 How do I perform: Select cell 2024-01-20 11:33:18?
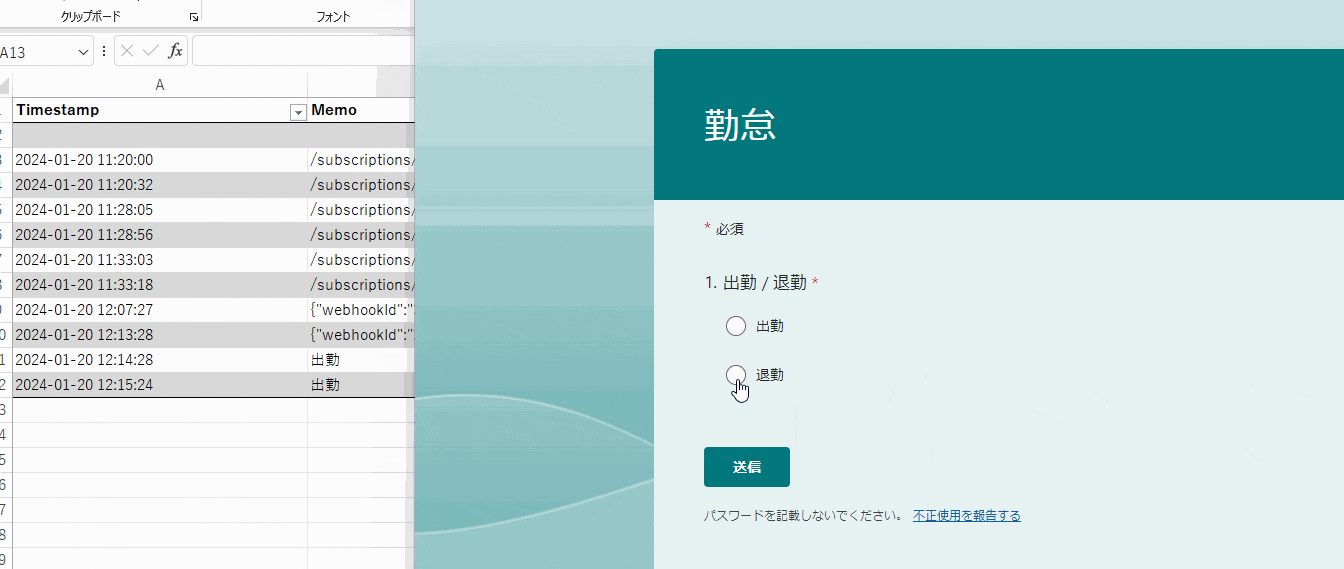pos(160,285)
